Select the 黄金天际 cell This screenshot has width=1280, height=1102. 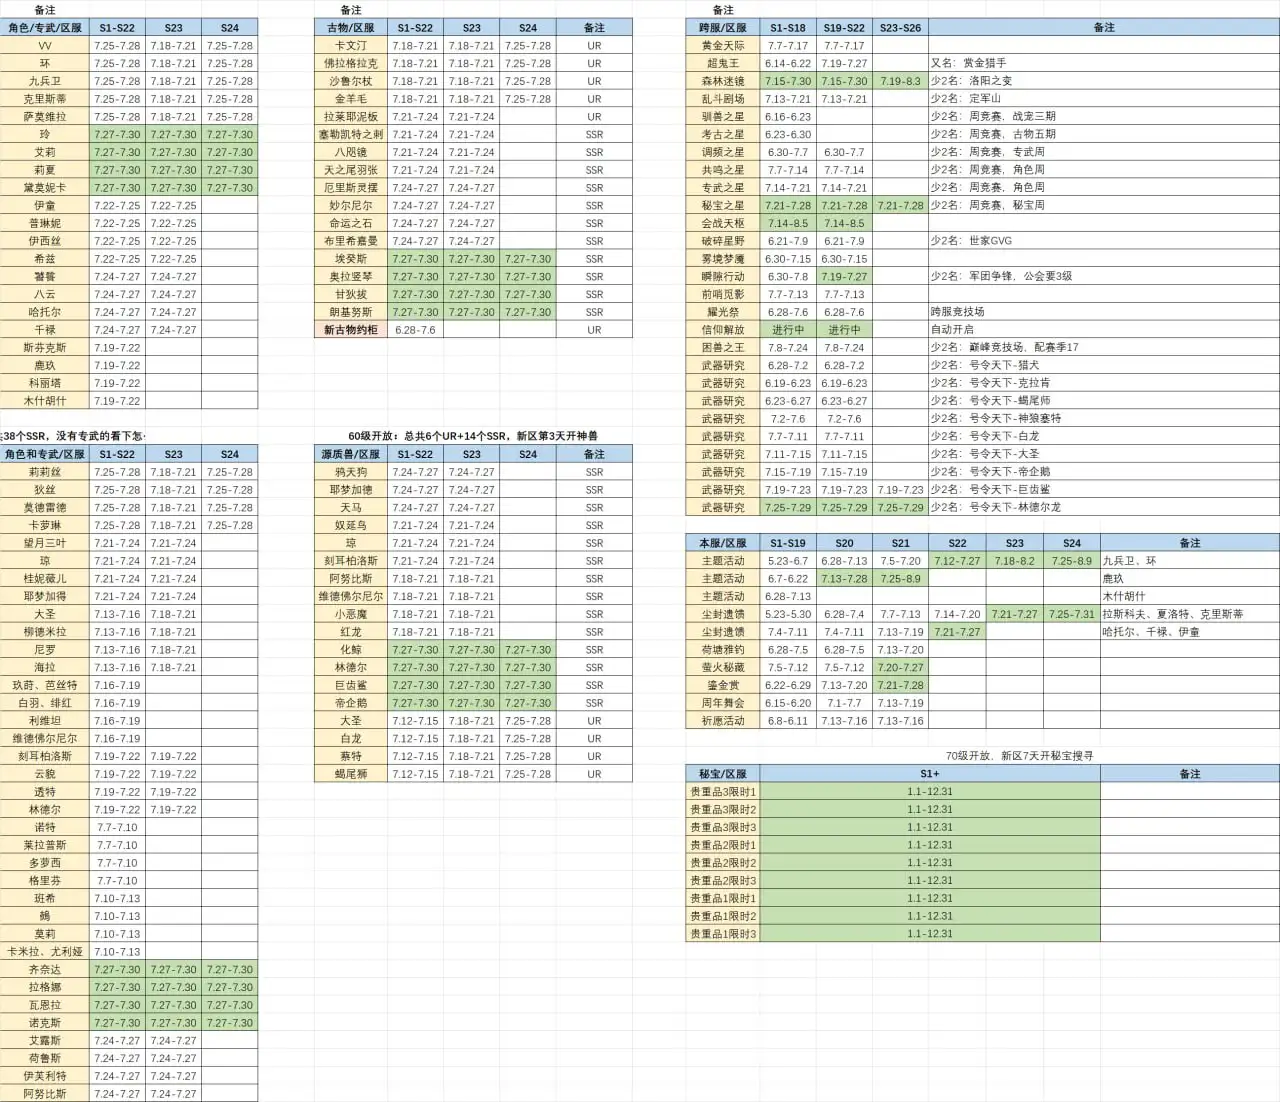(x=722, y=46)
